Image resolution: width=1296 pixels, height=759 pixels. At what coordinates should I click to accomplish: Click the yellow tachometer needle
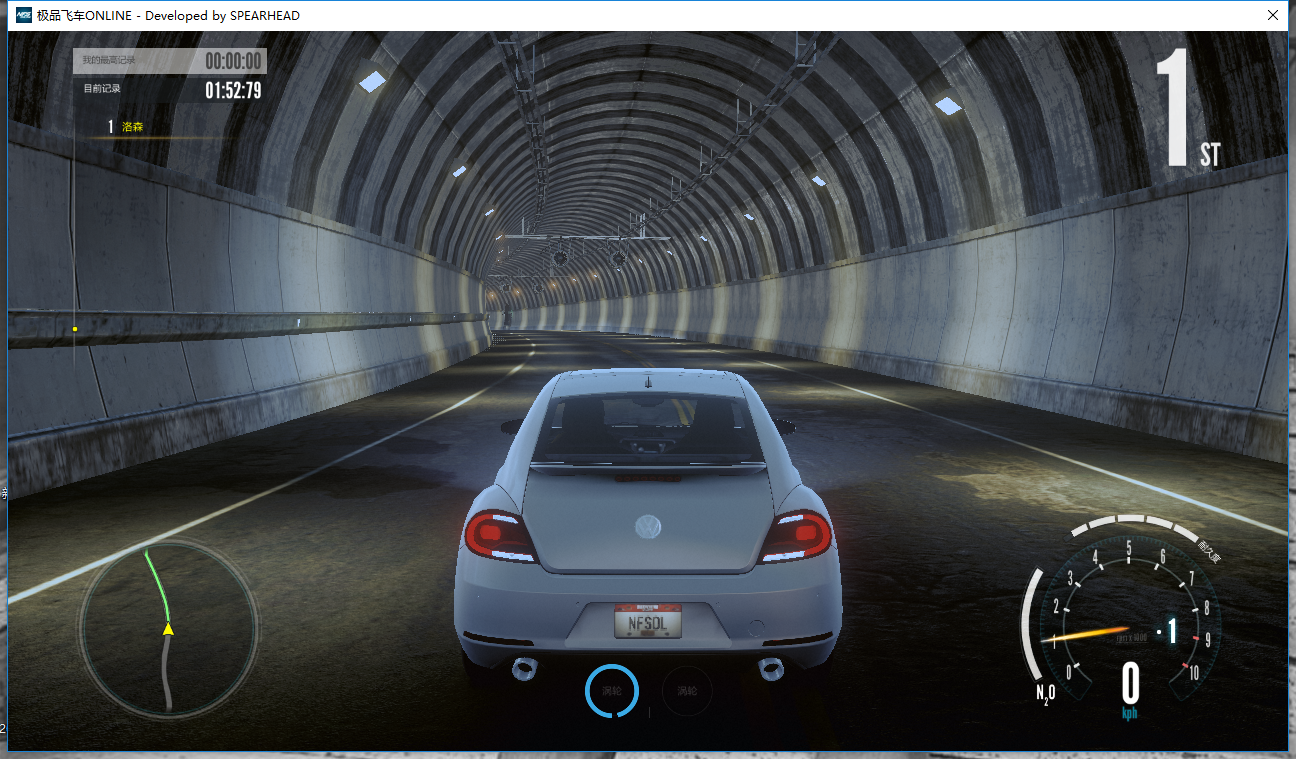[x=1086, y=633]
